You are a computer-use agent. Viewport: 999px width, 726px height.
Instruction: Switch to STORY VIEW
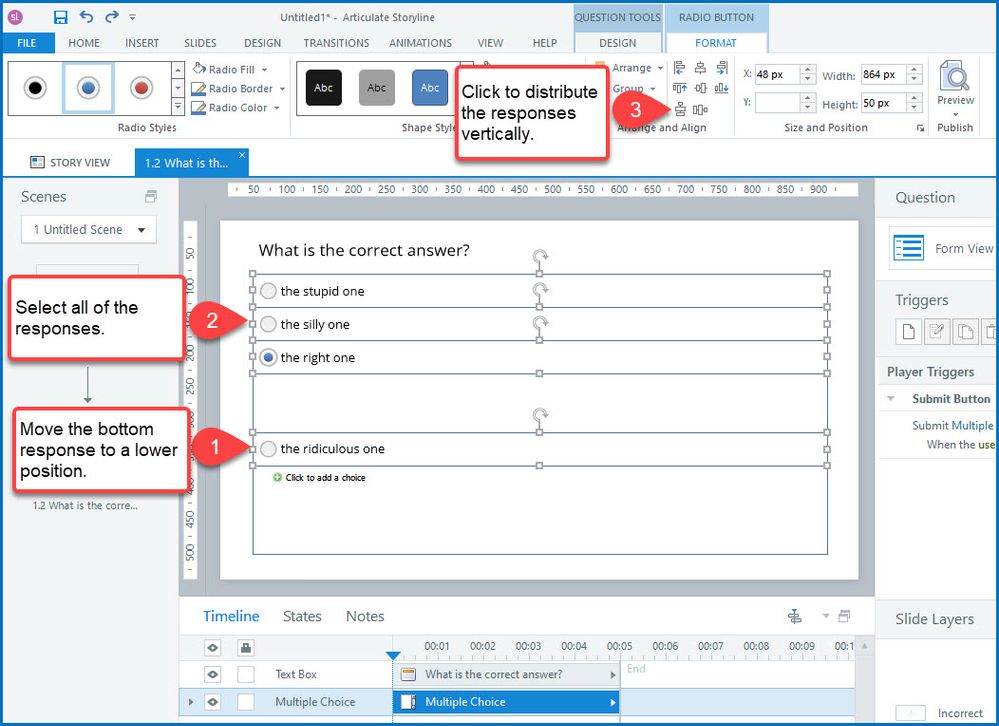(x=70, y=162)
